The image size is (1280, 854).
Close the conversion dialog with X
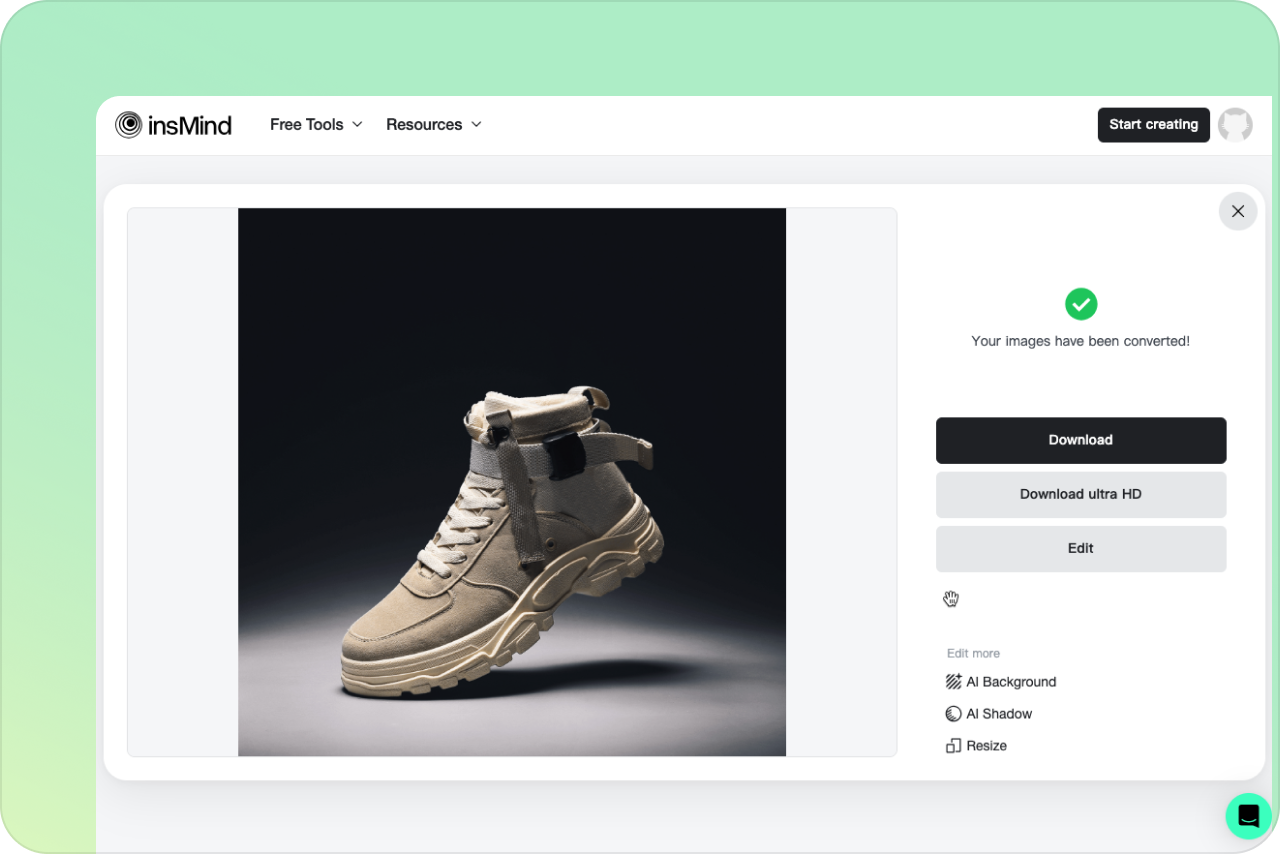(x=1238, y=211)
